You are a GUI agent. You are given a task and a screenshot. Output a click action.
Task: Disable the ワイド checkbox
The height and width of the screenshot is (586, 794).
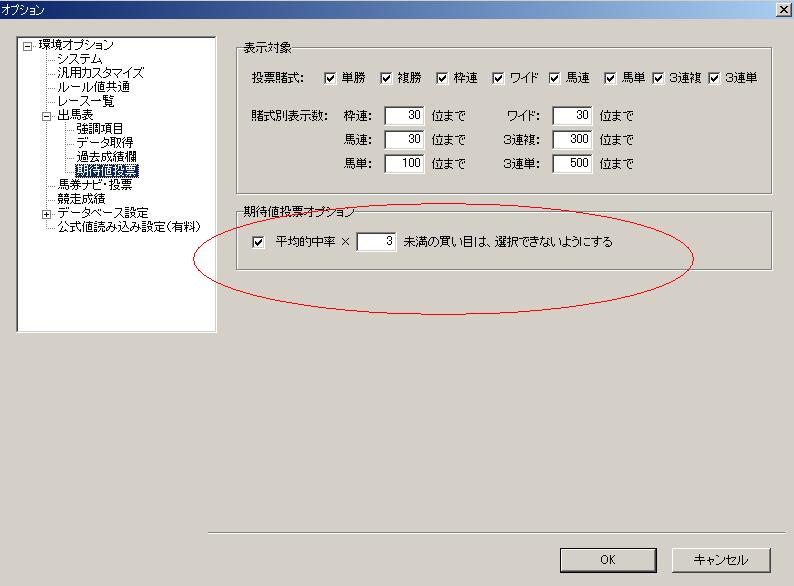click(x=498, y=78)
